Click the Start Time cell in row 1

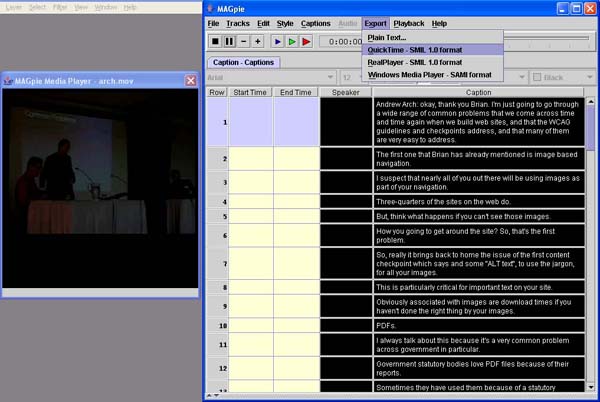pyautogui.click(x=251, y=122)
